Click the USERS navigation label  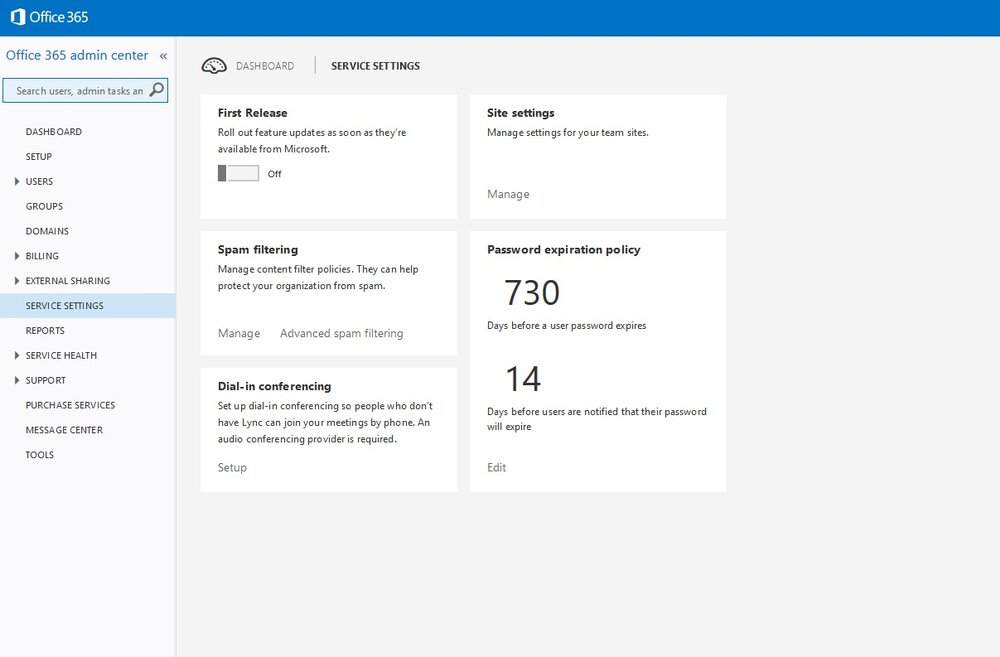39,182
